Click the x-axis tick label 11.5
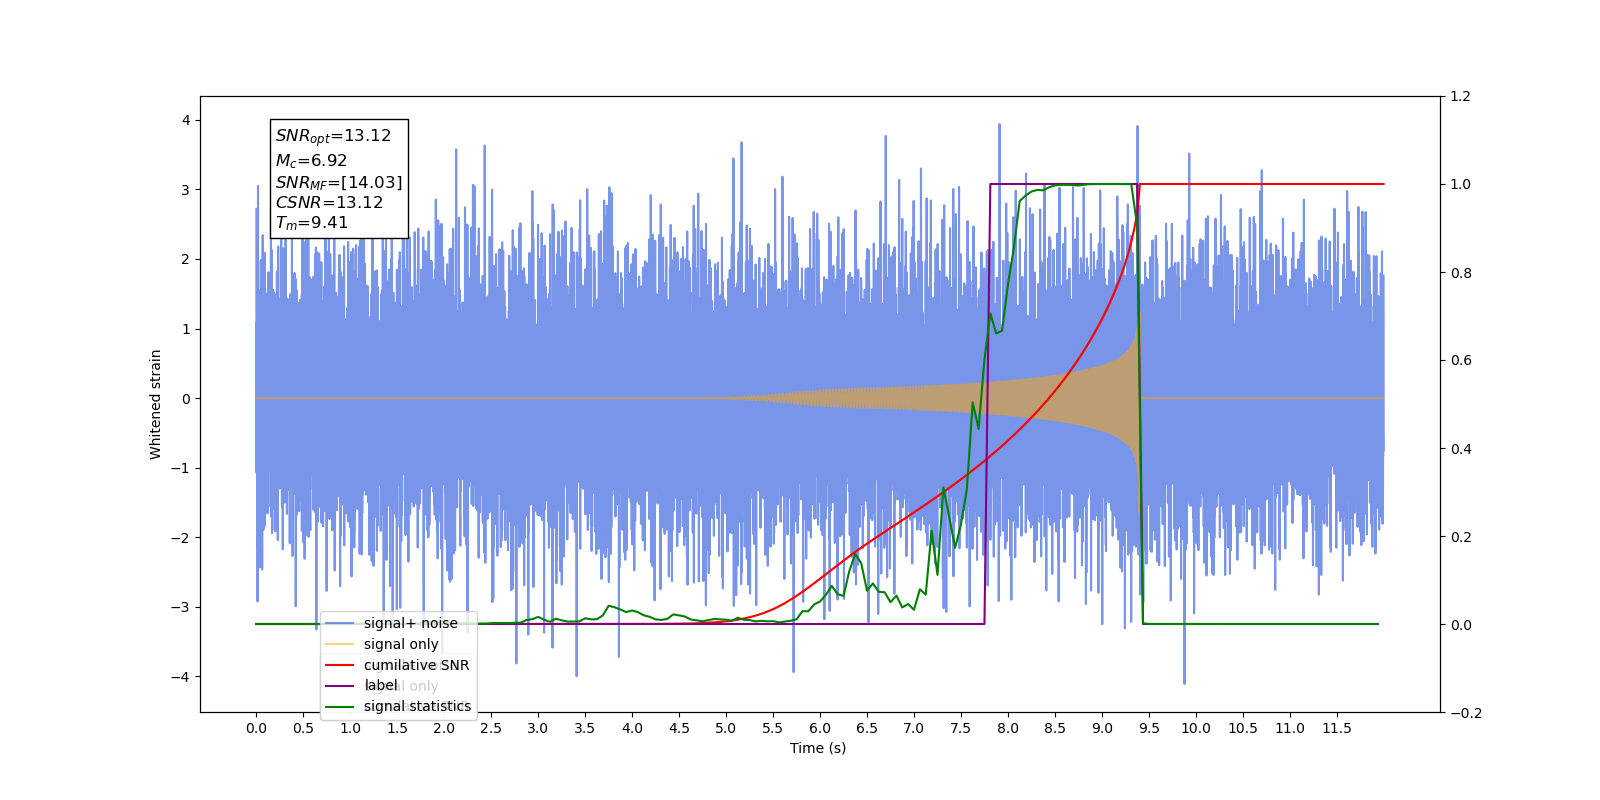 (1337, 728)
